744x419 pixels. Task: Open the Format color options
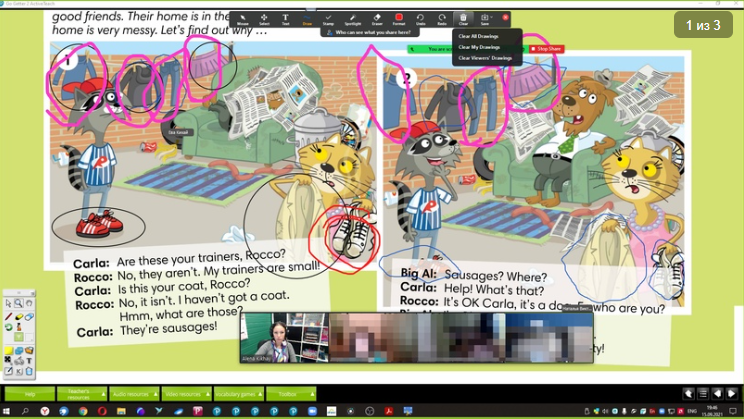[399, 19]
